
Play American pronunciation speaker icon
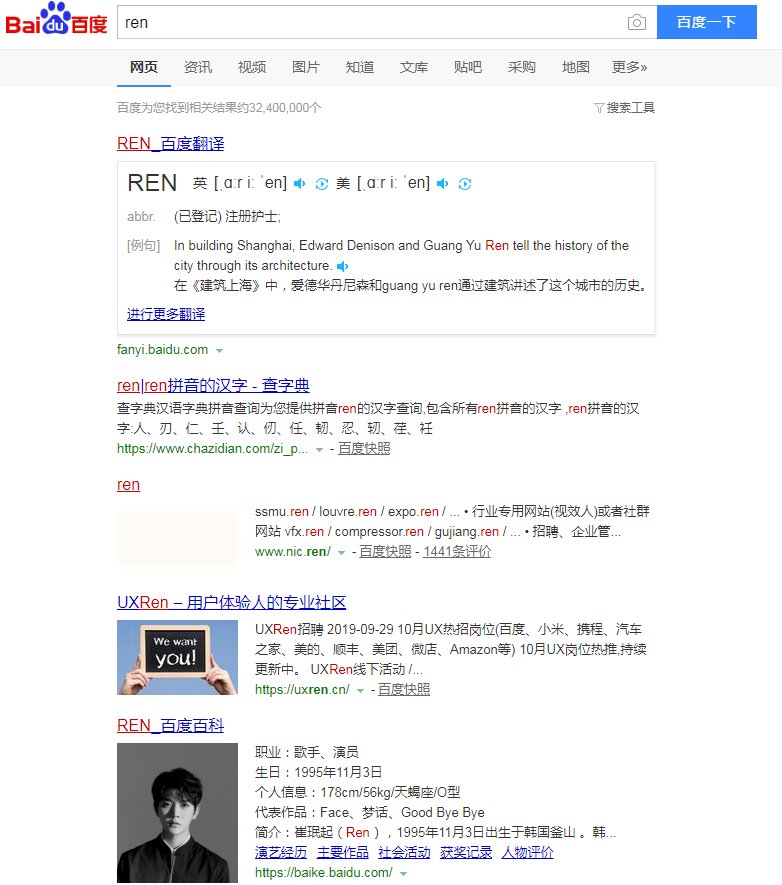(443, 183)
